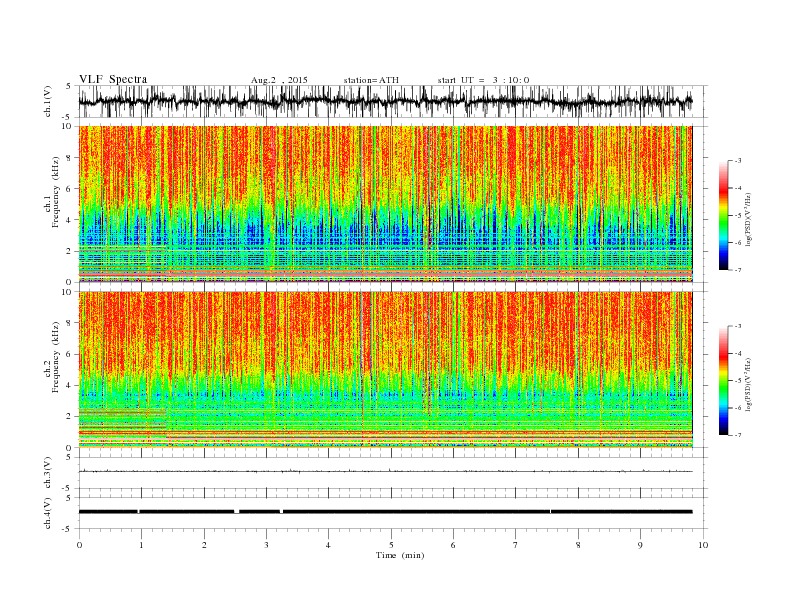Screen dimensions: 792x612
Task: Click time tick label "2" on x-axis
Action: pyautogui.click(x=204, y=545)
